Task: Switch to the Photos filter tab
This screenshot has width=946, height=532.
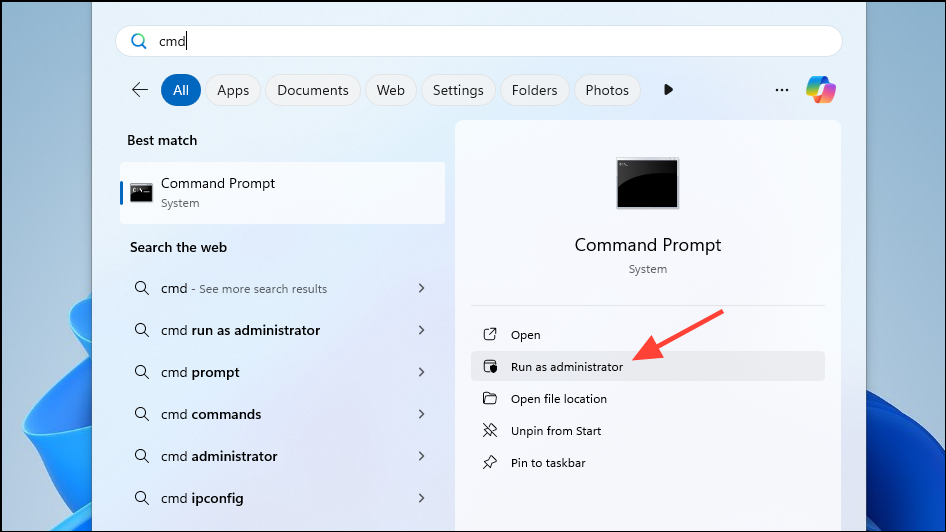Action: pos(607,90)
